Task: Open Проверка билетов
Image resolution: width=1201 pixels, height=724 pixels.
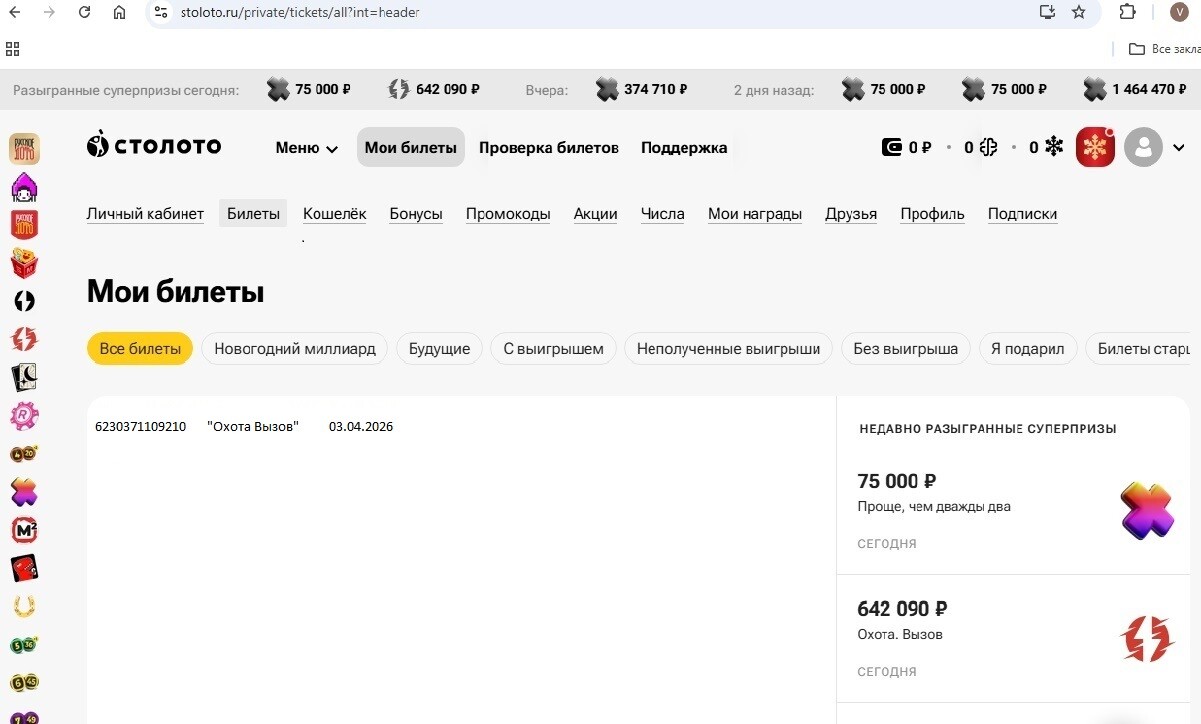Action: 549,148
